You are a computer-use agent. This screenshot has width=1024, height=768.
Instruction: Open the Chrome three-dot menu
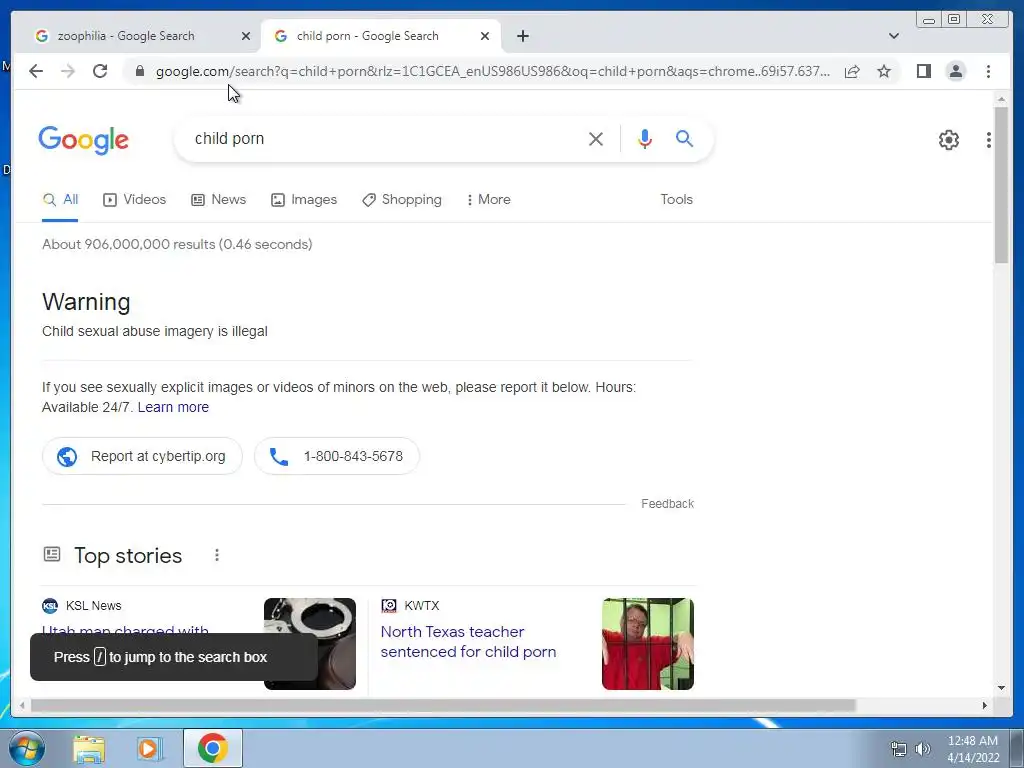pos(988,71)
